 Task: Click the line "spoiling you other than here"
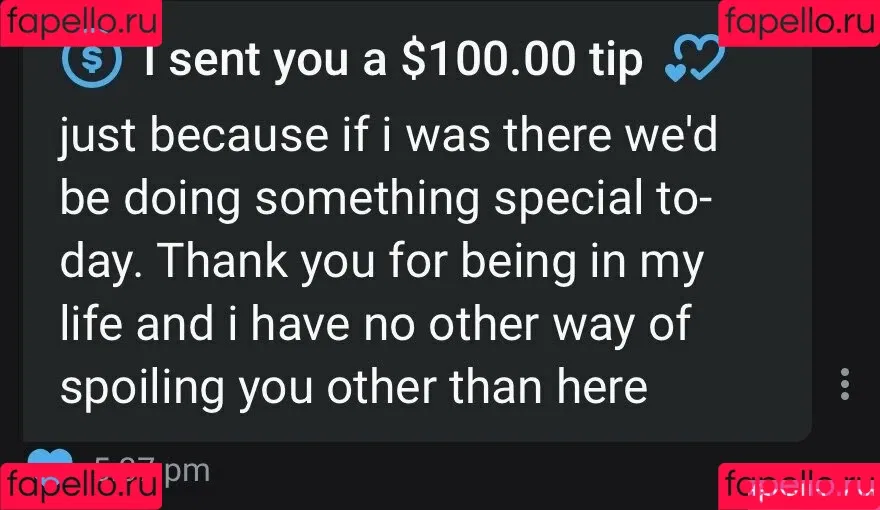coord(354,388)
